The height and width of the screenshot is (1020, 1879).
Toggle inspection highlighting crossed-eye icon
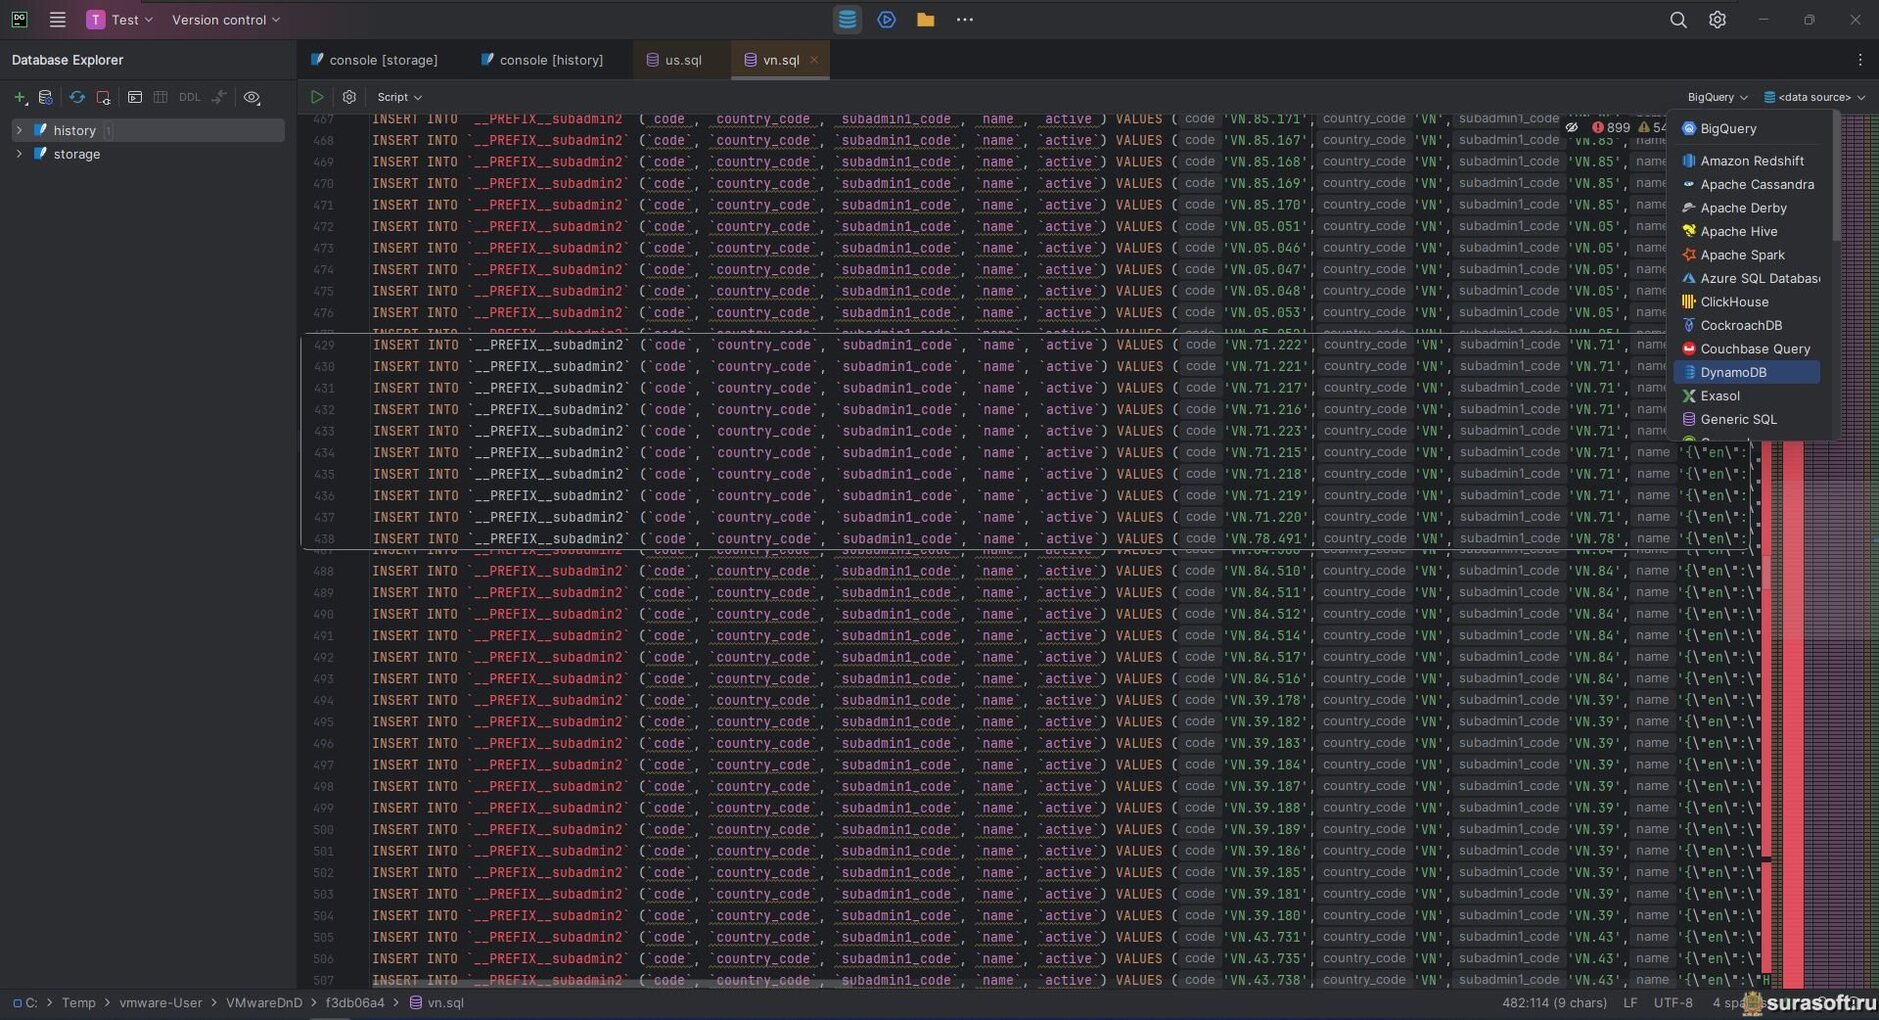1572,128
